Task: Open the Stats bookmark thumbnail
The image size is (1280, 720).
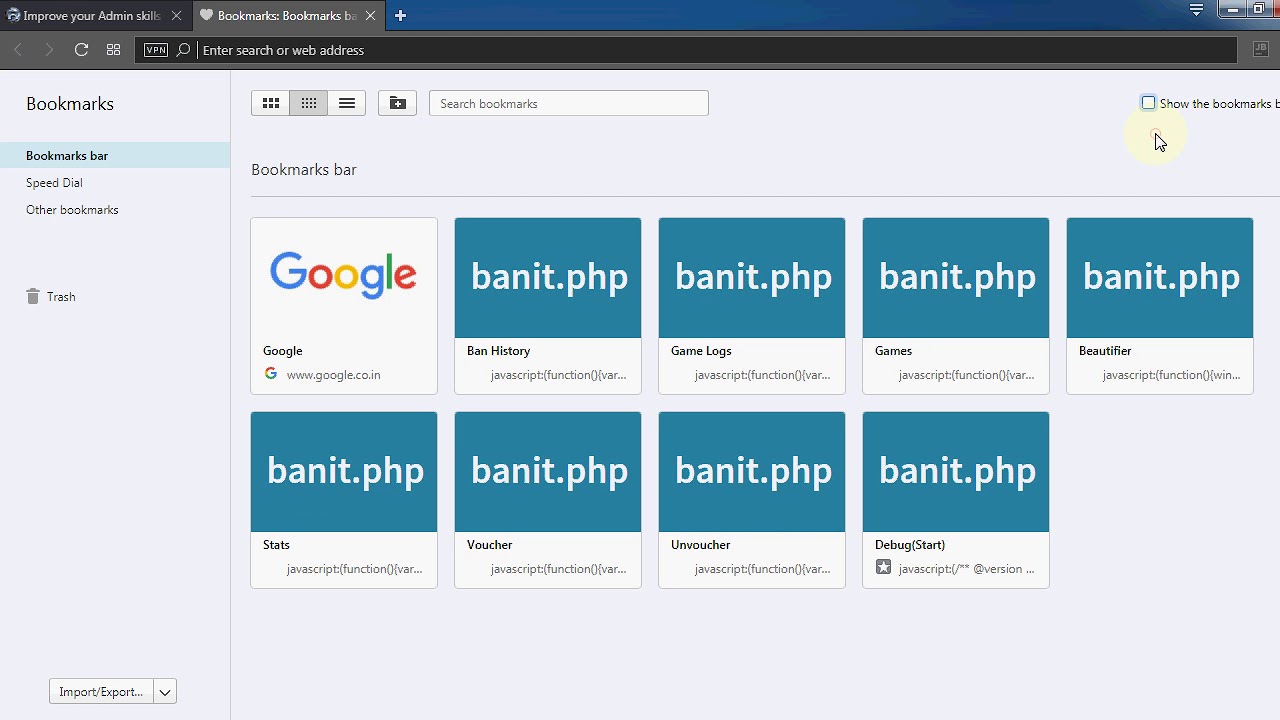Action: click(x=344, y=472)
